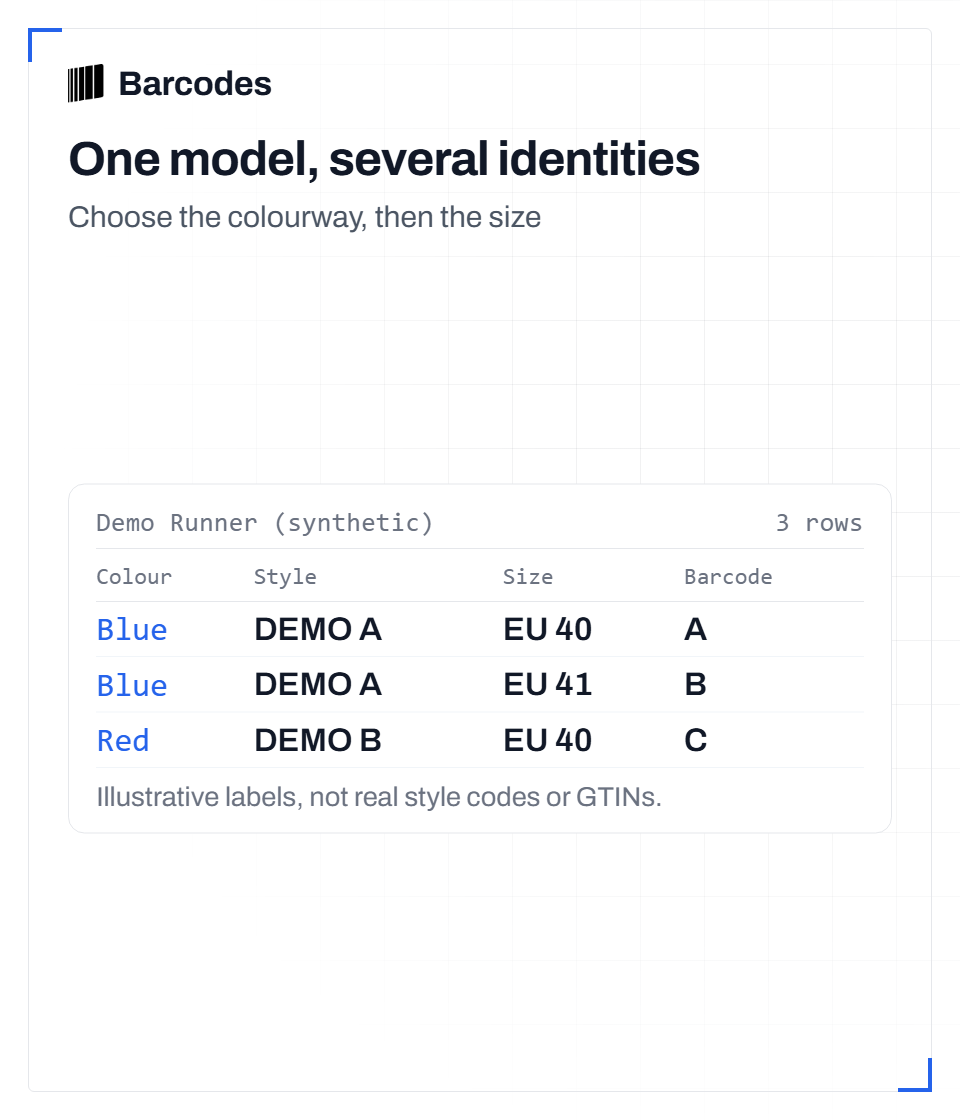960x1120 pixels.
Task: Click "EU 40" in the Red row
Action: point(548,741)
